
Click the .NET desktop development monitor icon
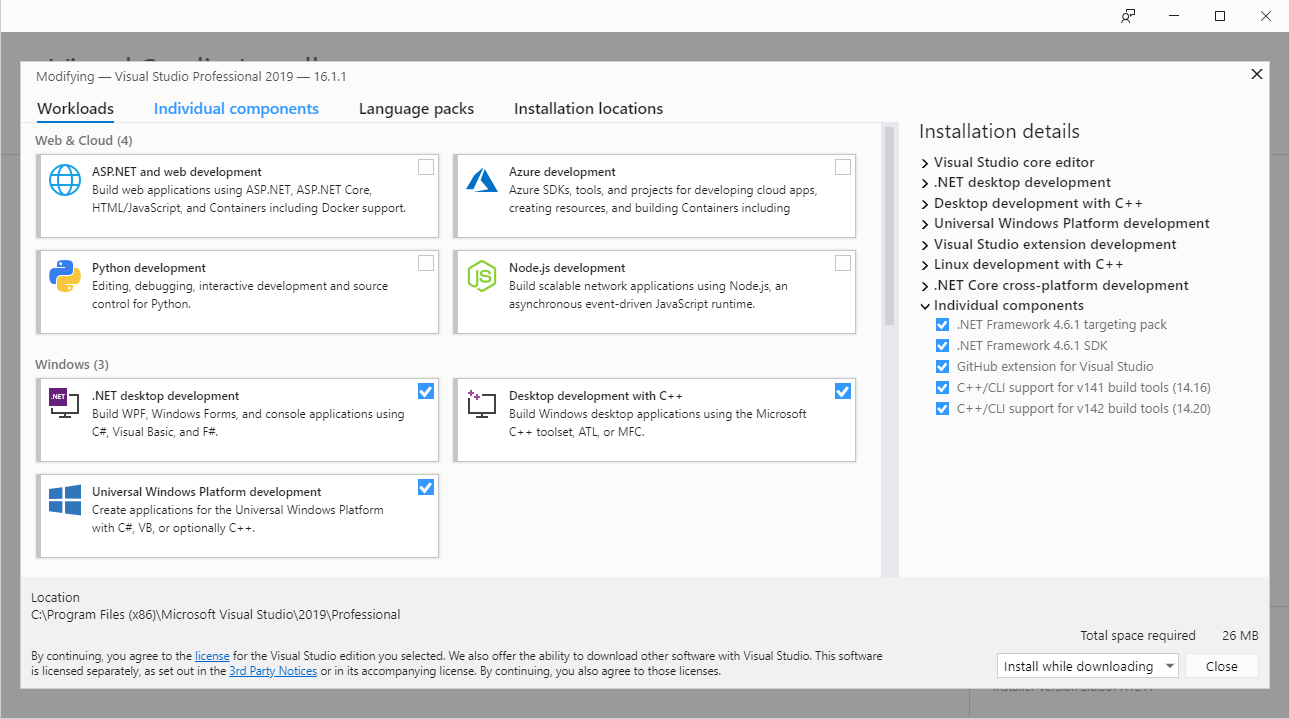click(65, 403)
